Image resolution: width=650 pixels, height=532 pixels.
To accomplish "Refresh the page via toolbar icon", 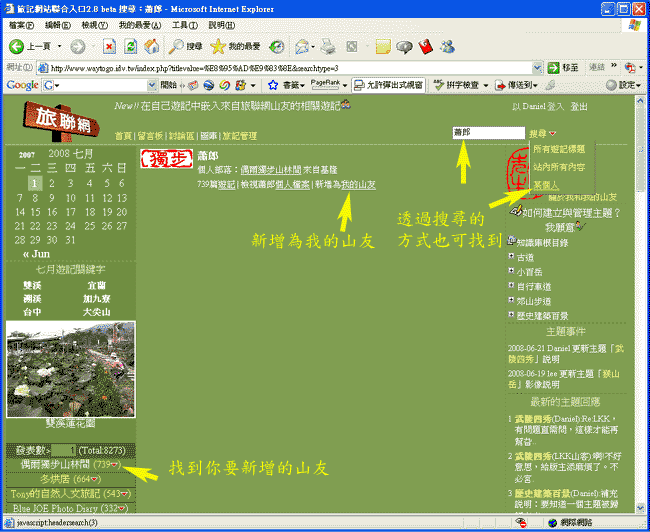I will (x=130, y=47).
